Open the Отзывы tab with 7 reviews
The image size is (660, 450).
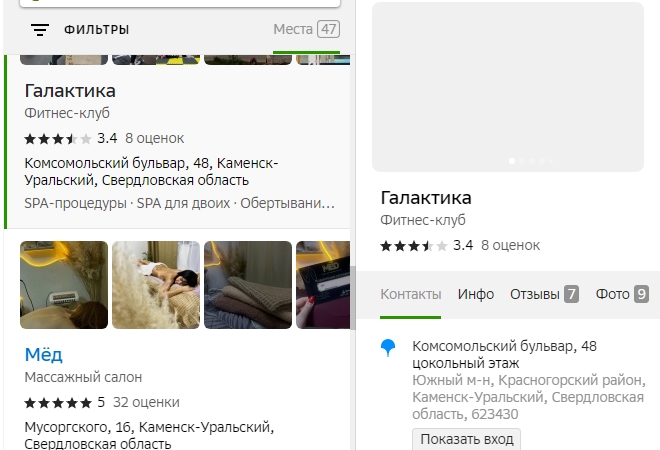click(x=545, y=294)
